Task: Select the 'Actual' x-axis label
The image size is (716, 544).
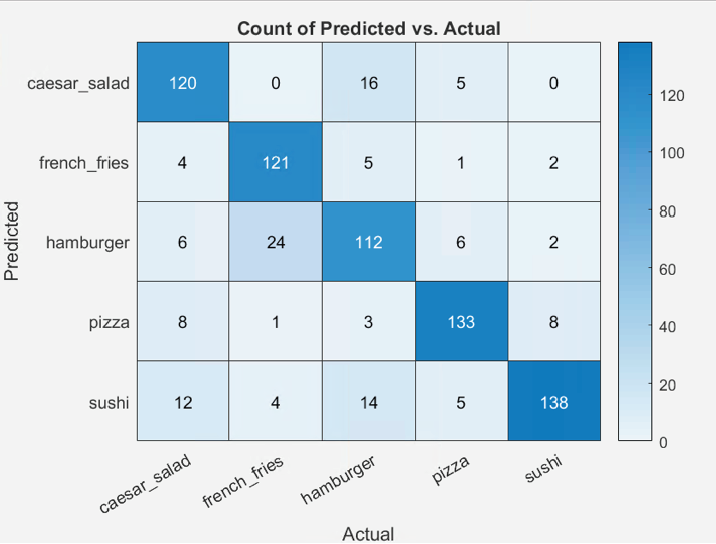Action: click(x=368, y=533)
